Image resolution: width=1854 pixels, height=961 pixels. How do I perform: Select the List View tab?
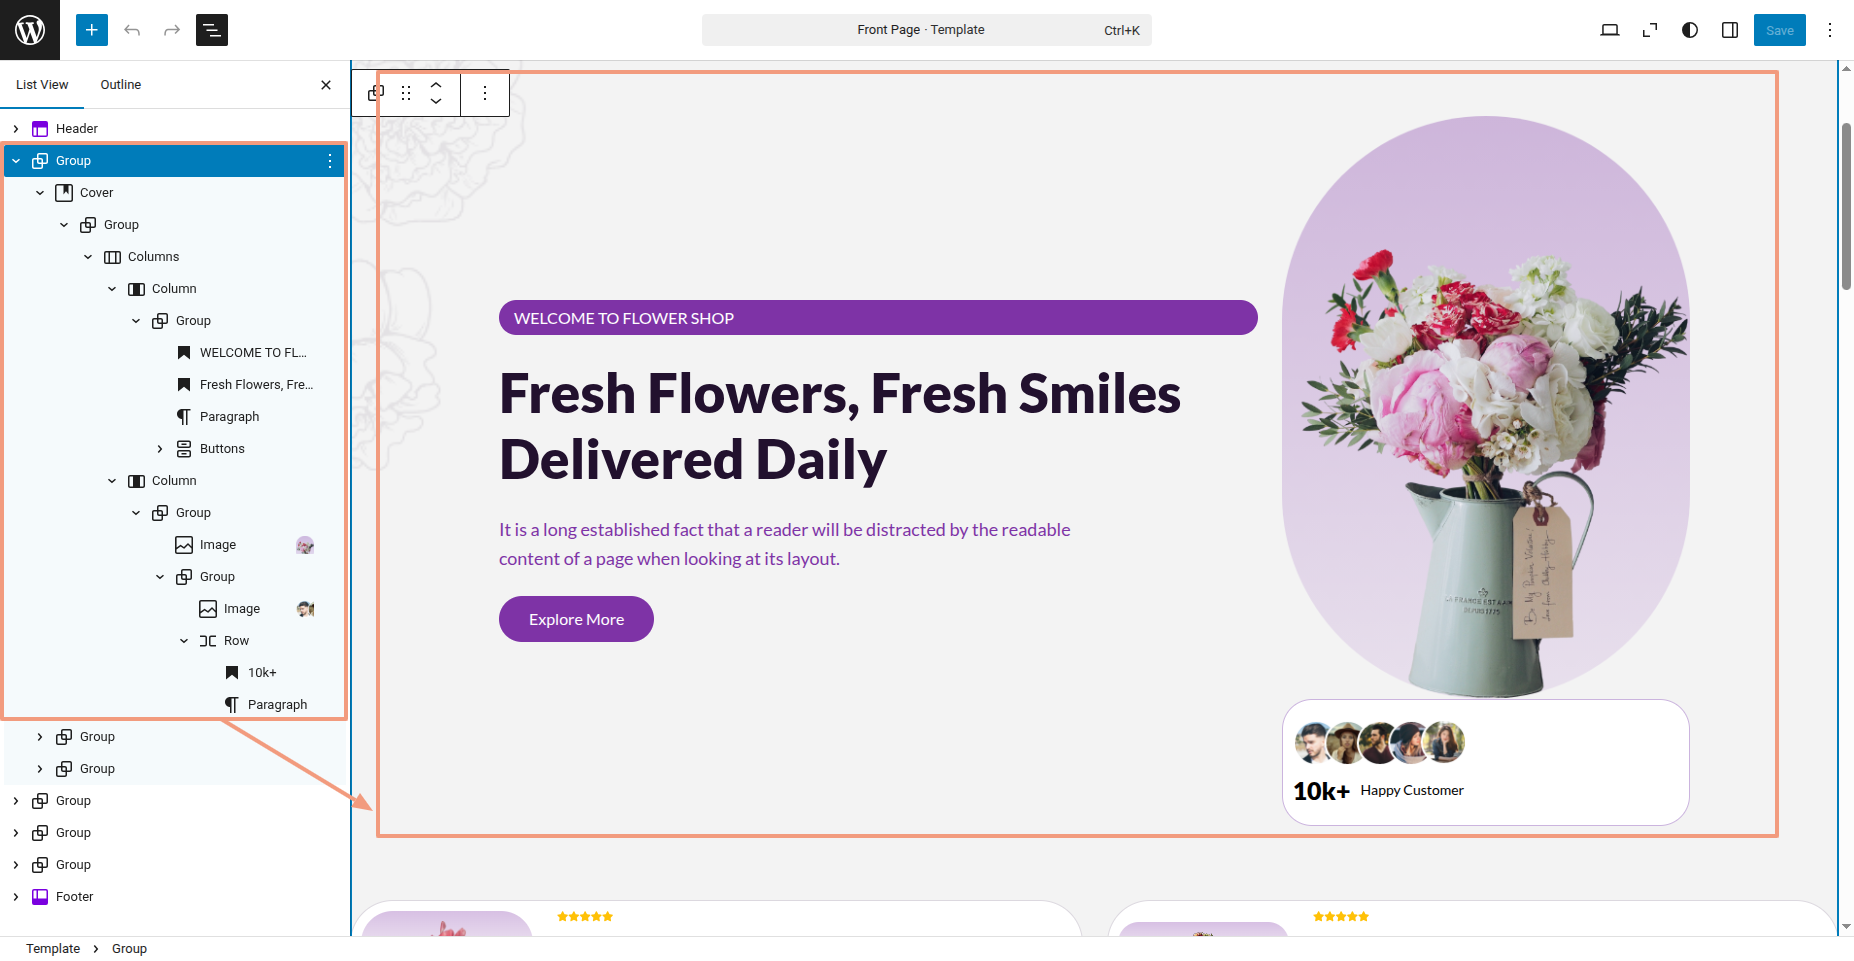tap(42, 85)
